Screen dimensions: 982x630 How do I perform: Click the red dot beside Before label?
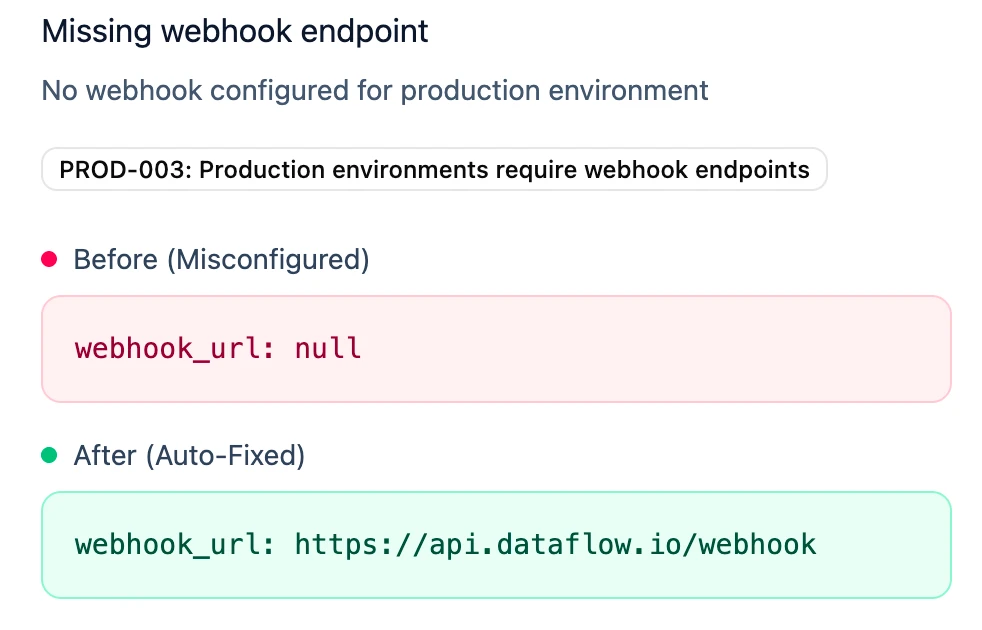[x=49, y=260]
